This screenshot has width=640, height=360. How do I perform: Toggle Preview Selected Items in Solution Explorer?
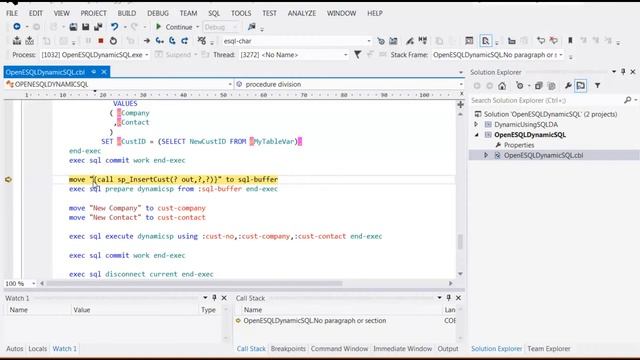tap(580, 86)
